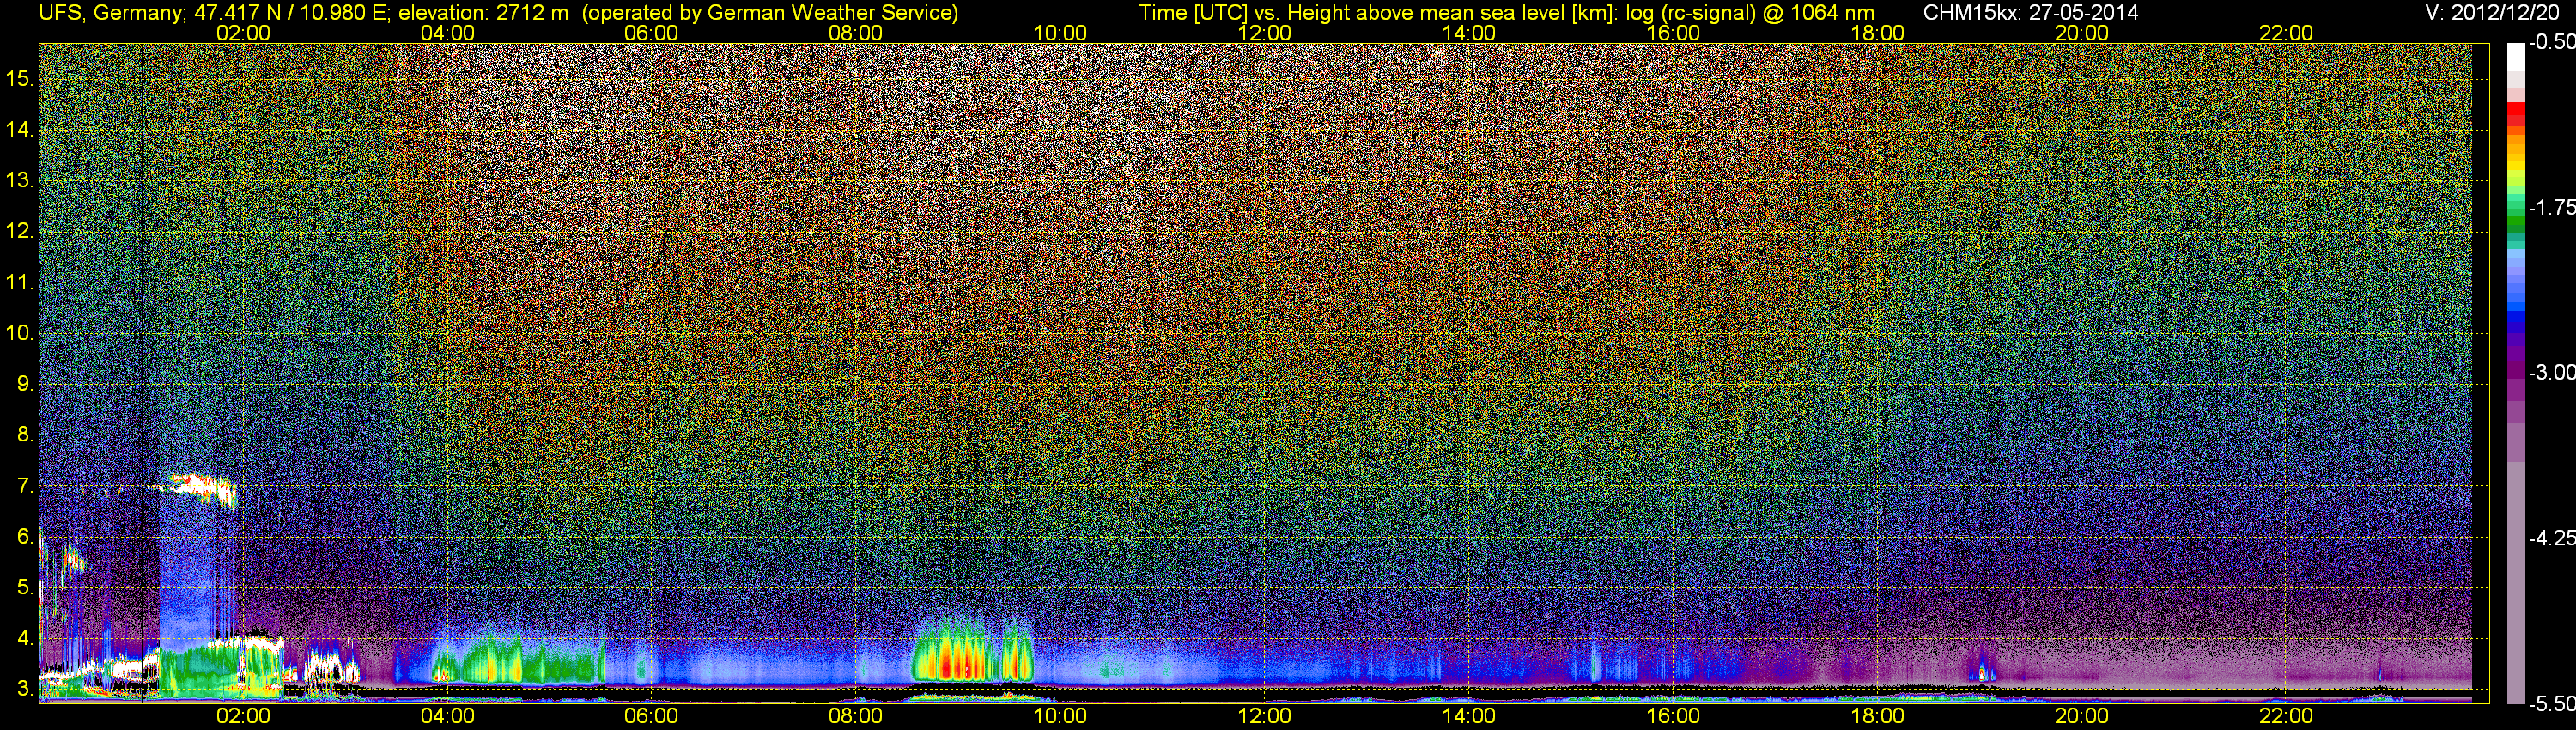This screenshot has height=730, width=2576.
Task: Click the "22:00" label on the upper time axis
Action: coord(2286,33)
